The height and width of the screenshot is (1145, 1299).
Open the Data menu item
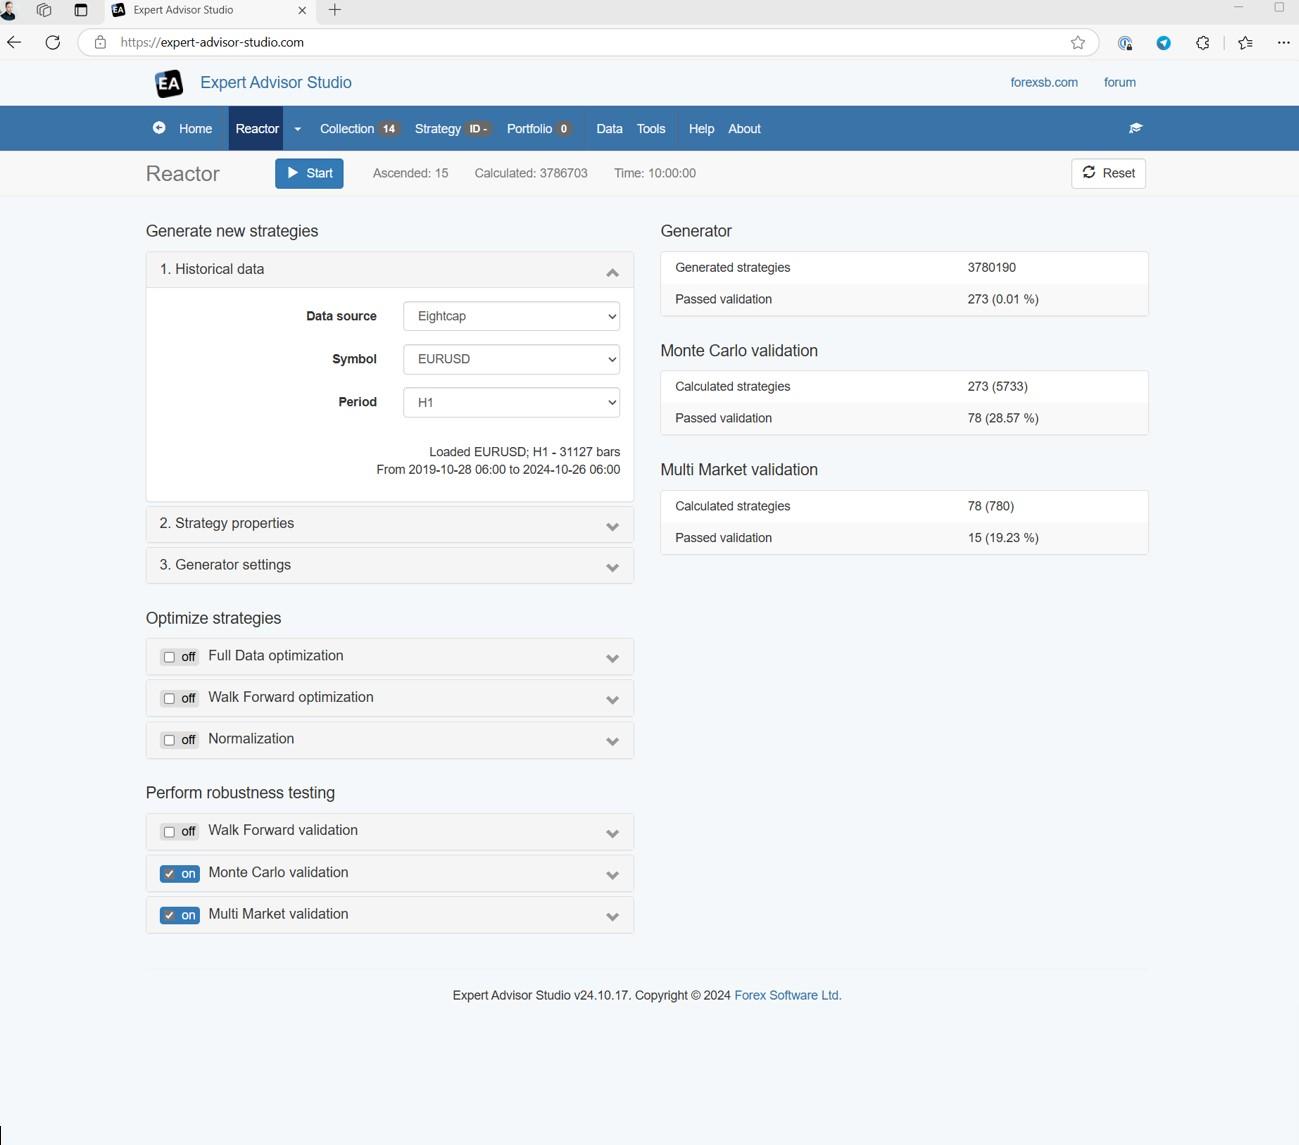point(609,129)
